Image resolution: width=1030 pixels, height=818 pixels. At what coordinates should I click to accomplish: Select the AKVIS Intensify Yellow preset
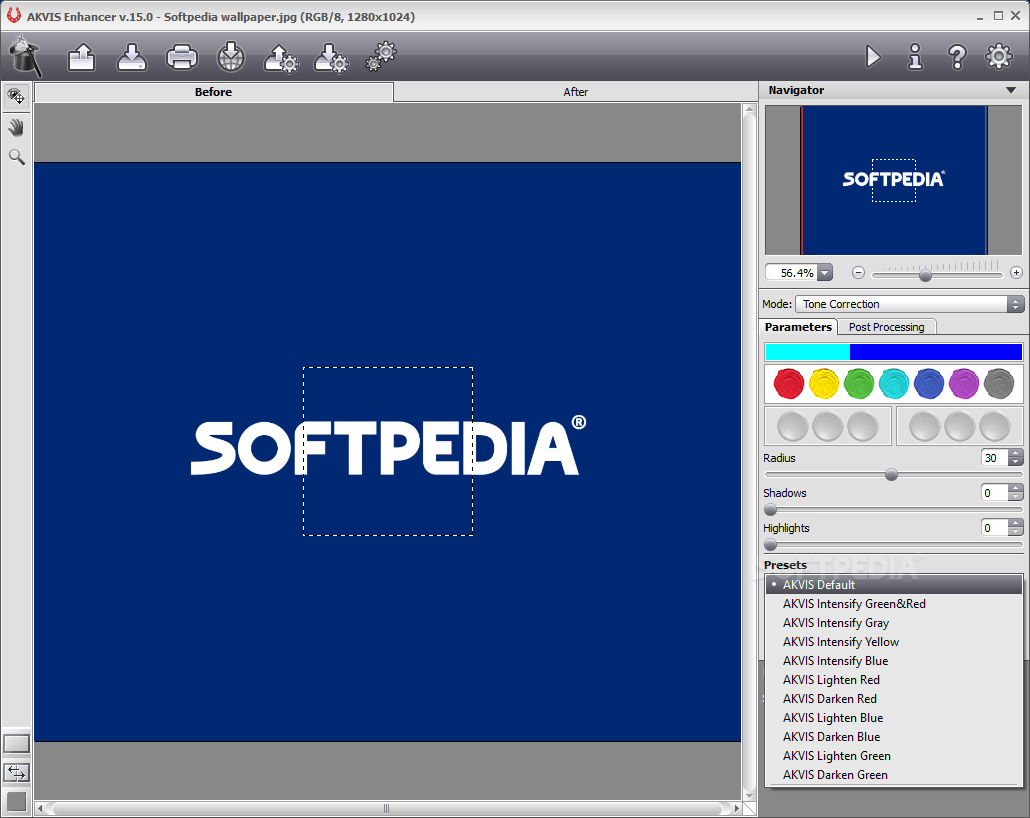(x=894, y=642)
